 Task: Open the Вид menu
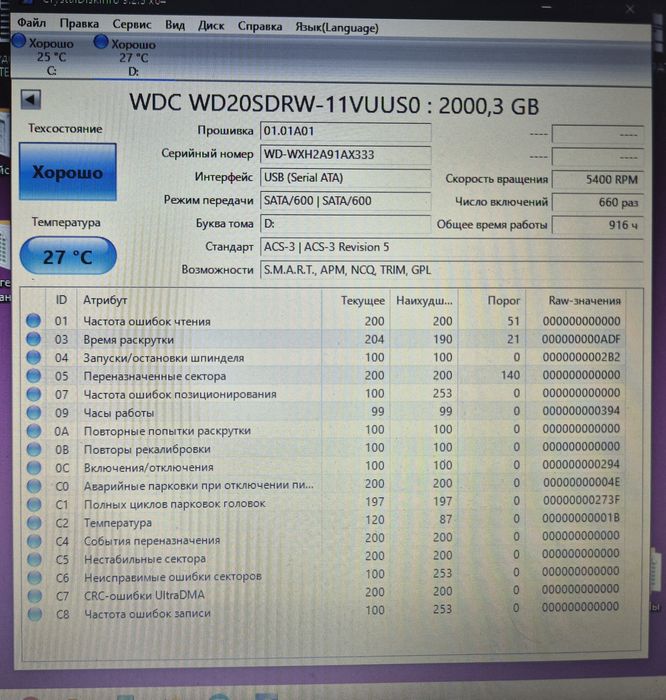coord(175,25)
